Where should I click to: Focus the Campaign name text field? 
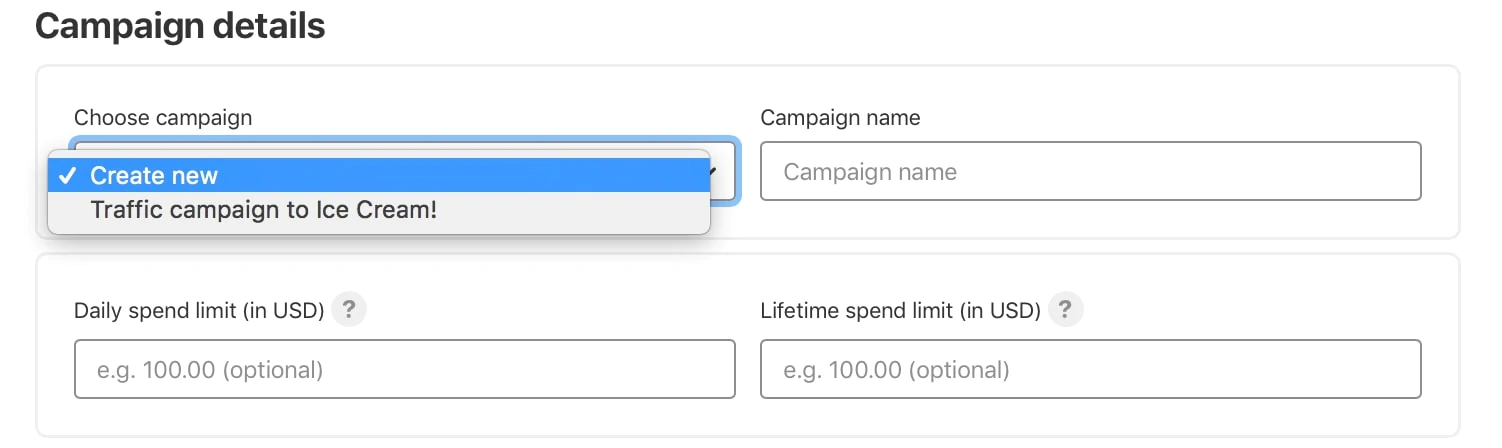(1090, 171)
